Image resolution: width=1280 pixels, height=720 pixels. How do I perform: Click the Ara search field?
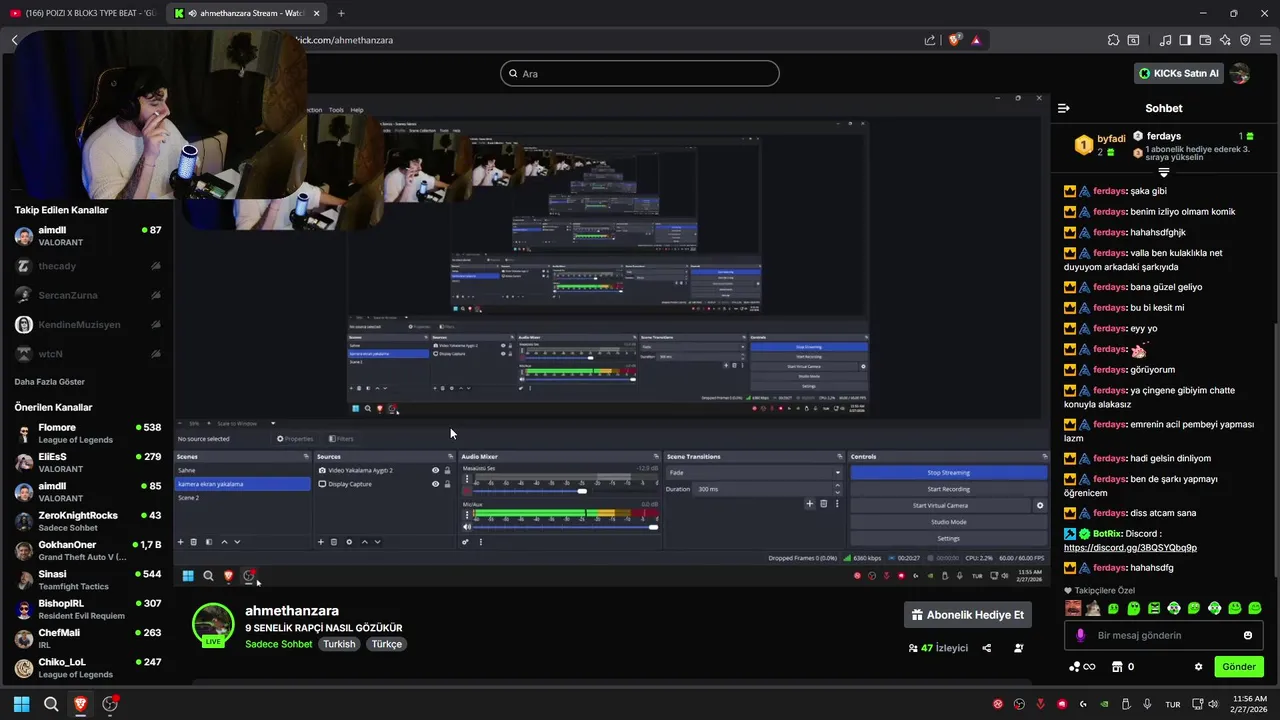point(640,73)
